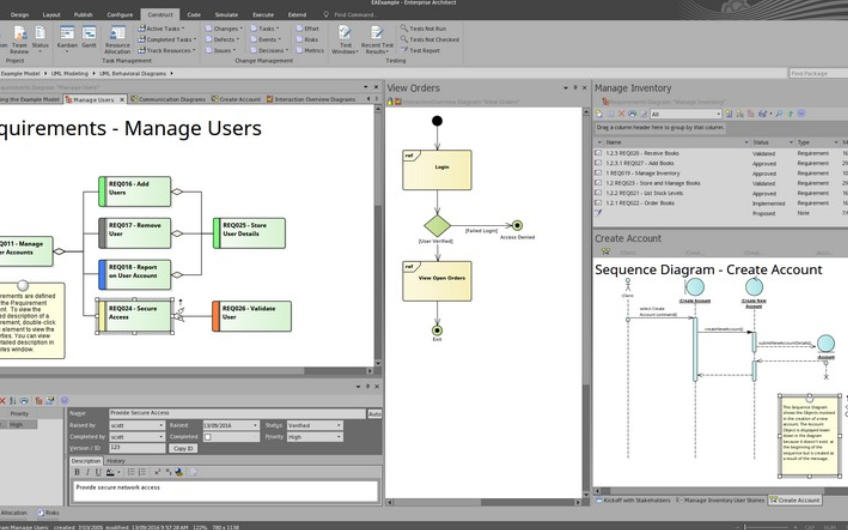This screenshot has height=530, width=848.
Task: Click the description text field
Action: pyautogui.click(x=225, y=490)
